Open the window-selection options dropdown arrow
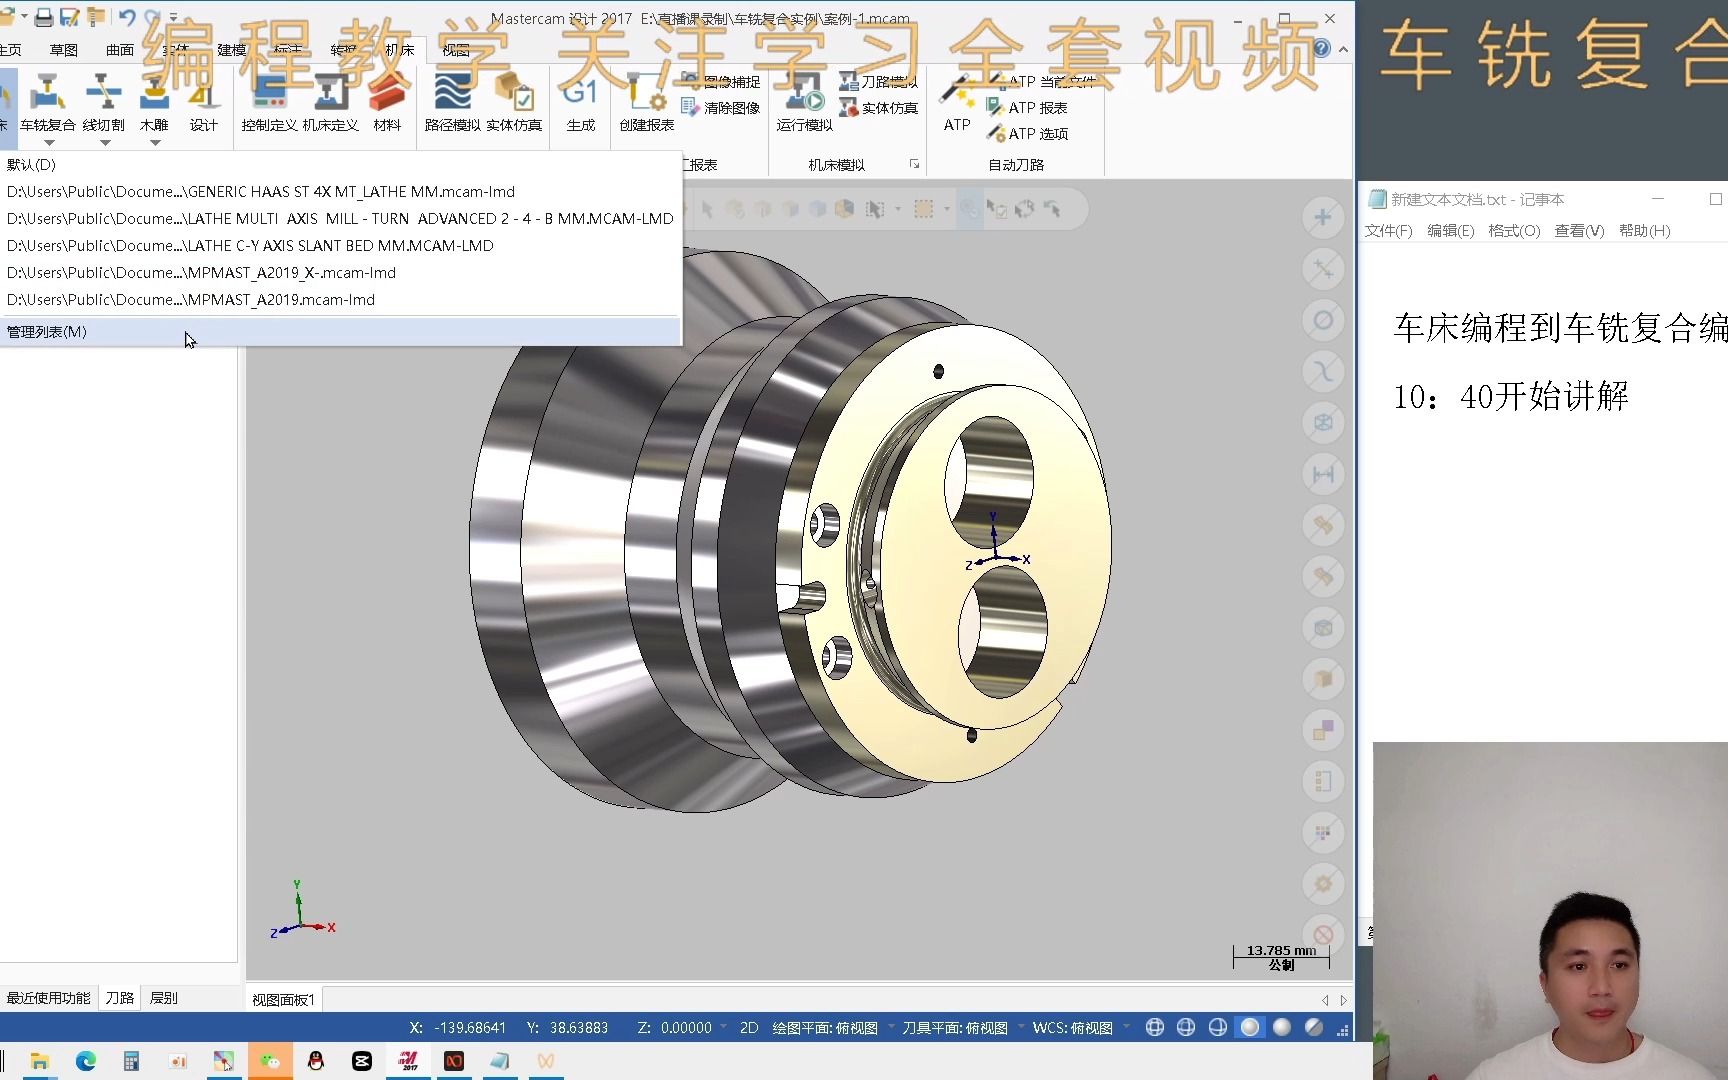Screen dimensions: 1728x1080 tap(946, 209)
